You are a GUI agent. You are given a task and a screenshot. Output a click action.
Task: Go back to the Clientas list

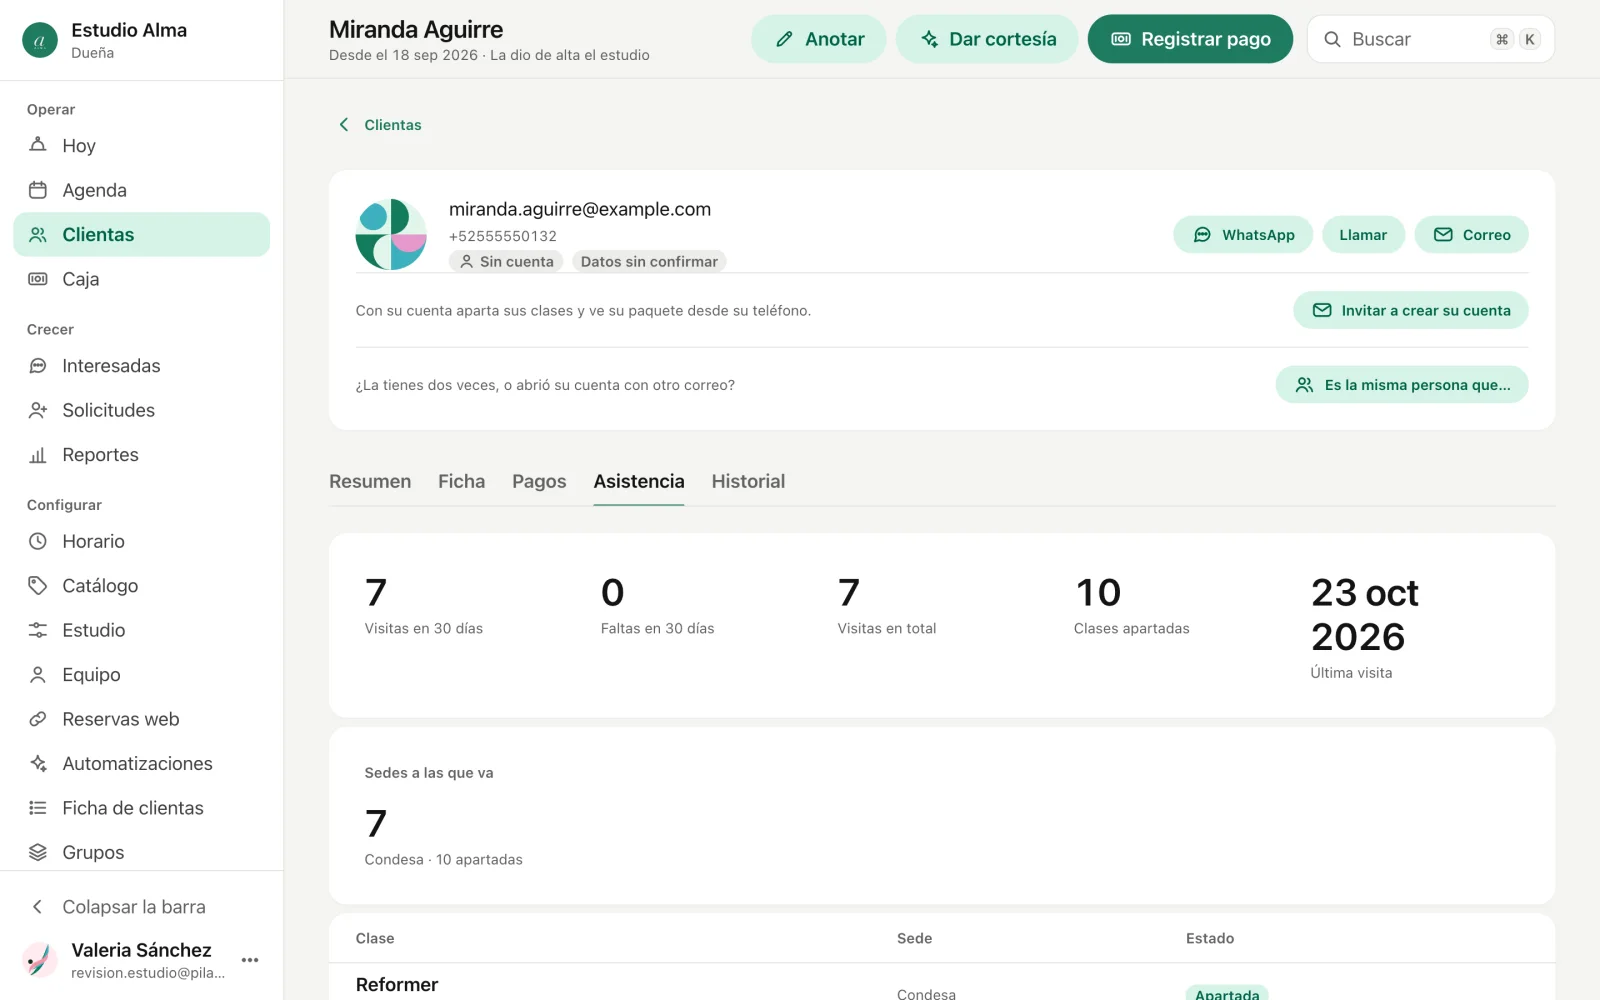tap(380, 125)
